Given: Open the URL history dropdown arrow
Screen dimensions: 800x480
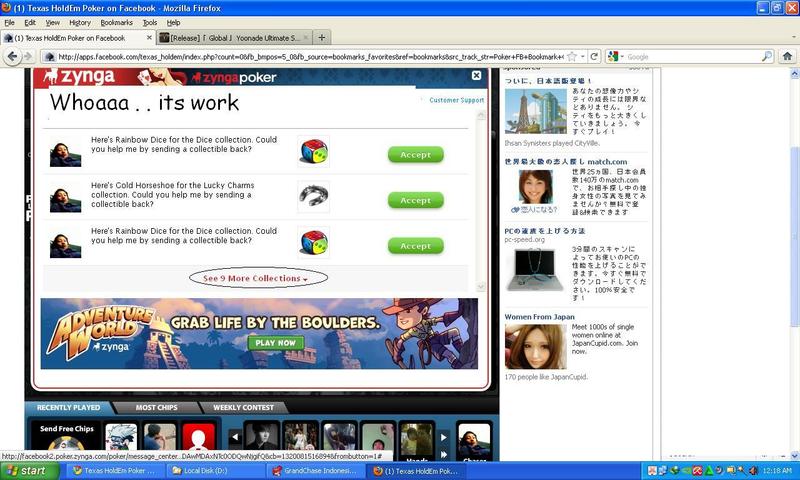Looking at the screenshot, I should coord(583,57).
